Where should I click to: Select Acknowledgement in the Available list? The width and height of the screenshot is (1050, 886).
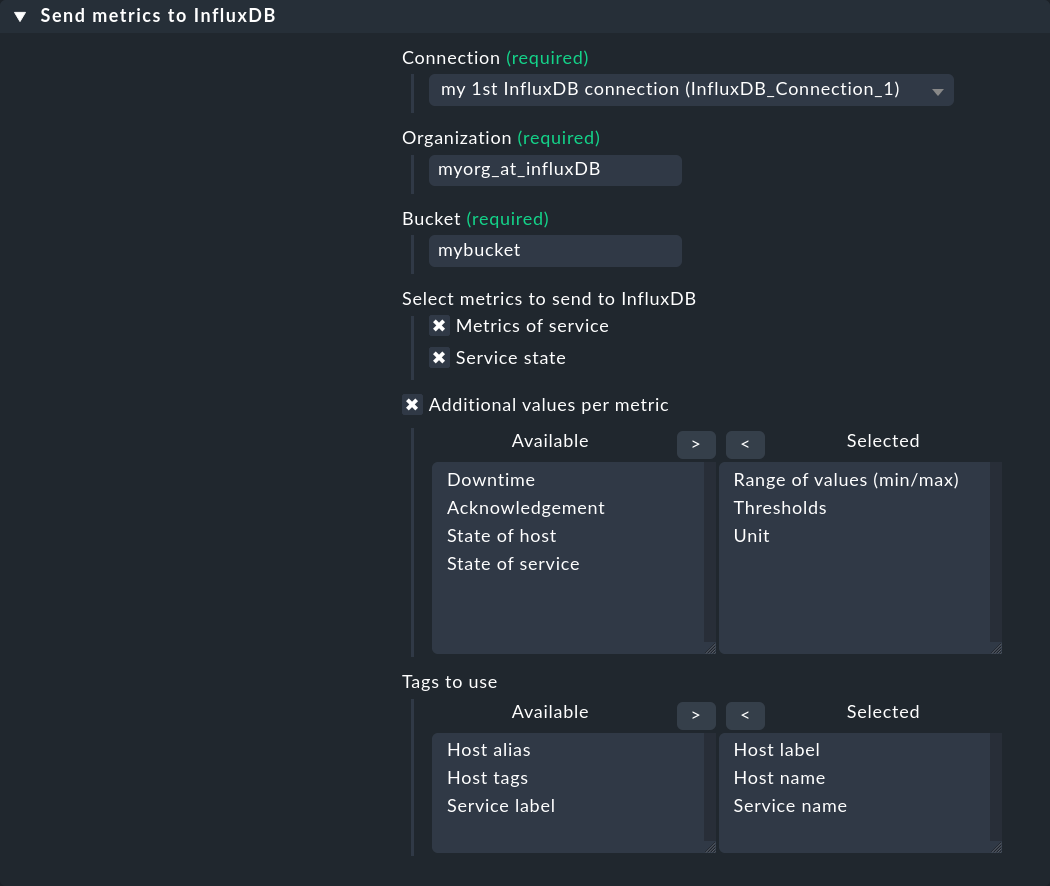526,508
